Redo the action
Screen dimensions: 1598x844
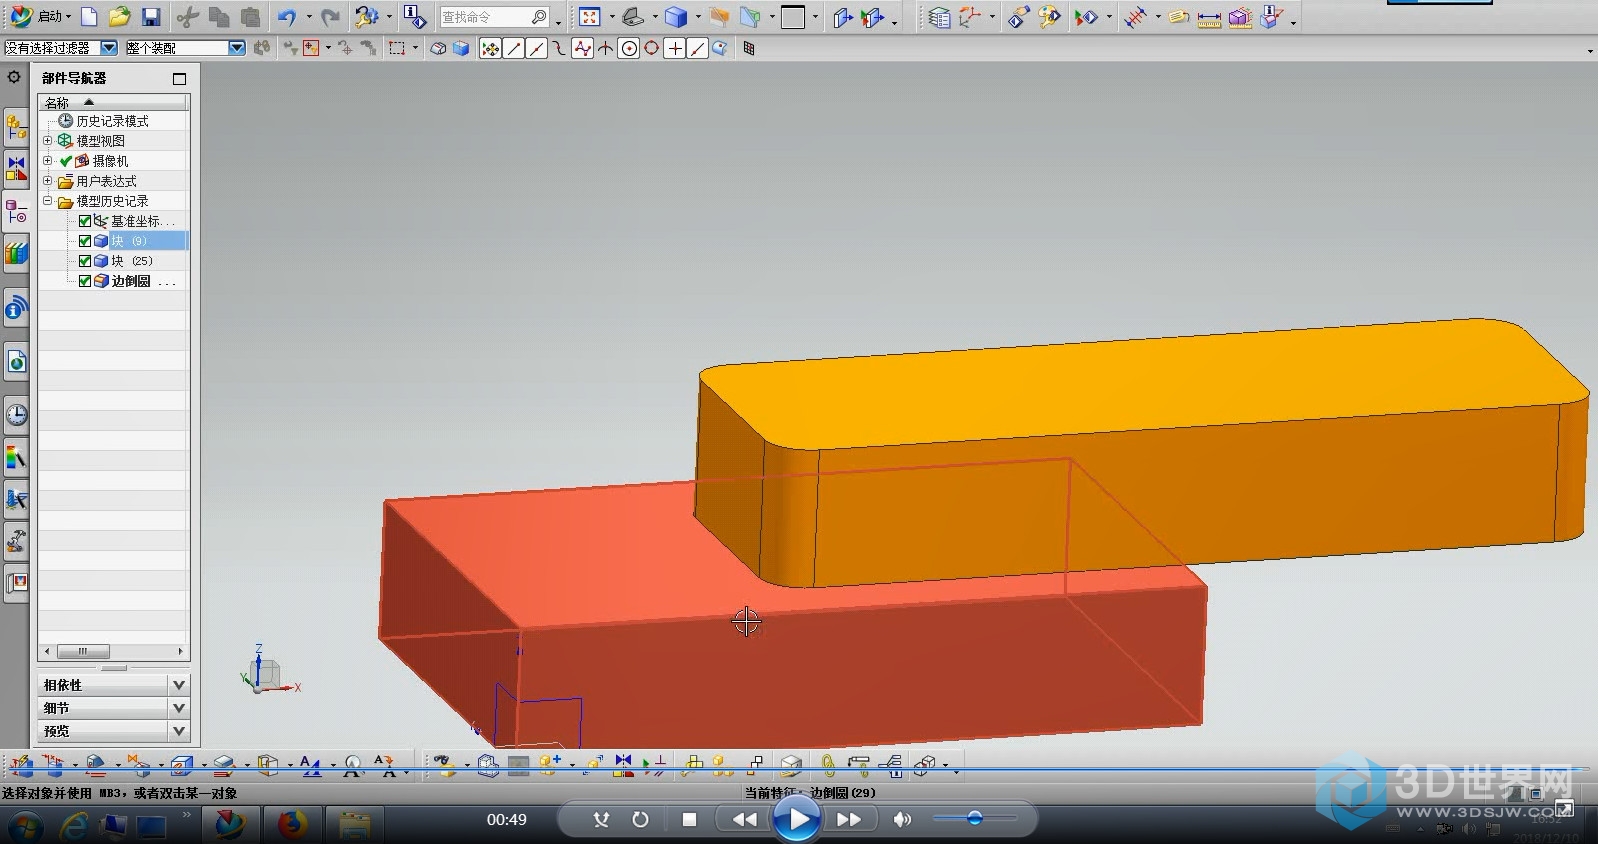pos(330,17)
